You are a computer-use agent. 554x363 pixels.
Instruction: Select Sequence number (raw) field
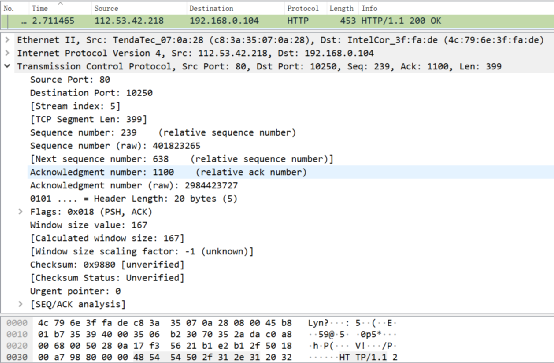pyautogui.click(x=115, y=146)
